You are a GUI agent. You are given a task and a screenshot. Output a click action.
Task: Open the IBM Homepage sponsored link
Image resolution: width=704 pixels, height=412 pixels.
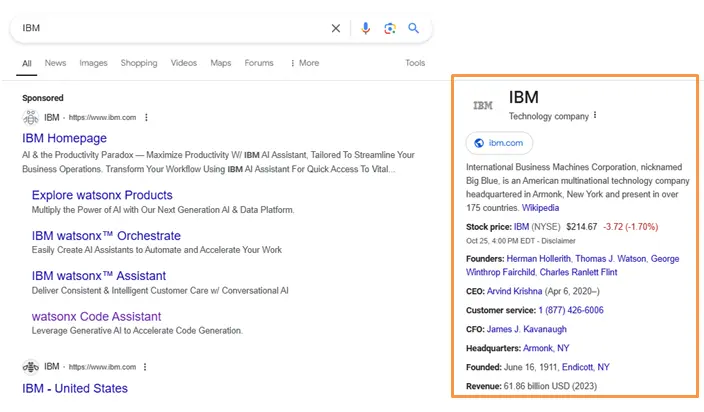click(x=64, y=138)
